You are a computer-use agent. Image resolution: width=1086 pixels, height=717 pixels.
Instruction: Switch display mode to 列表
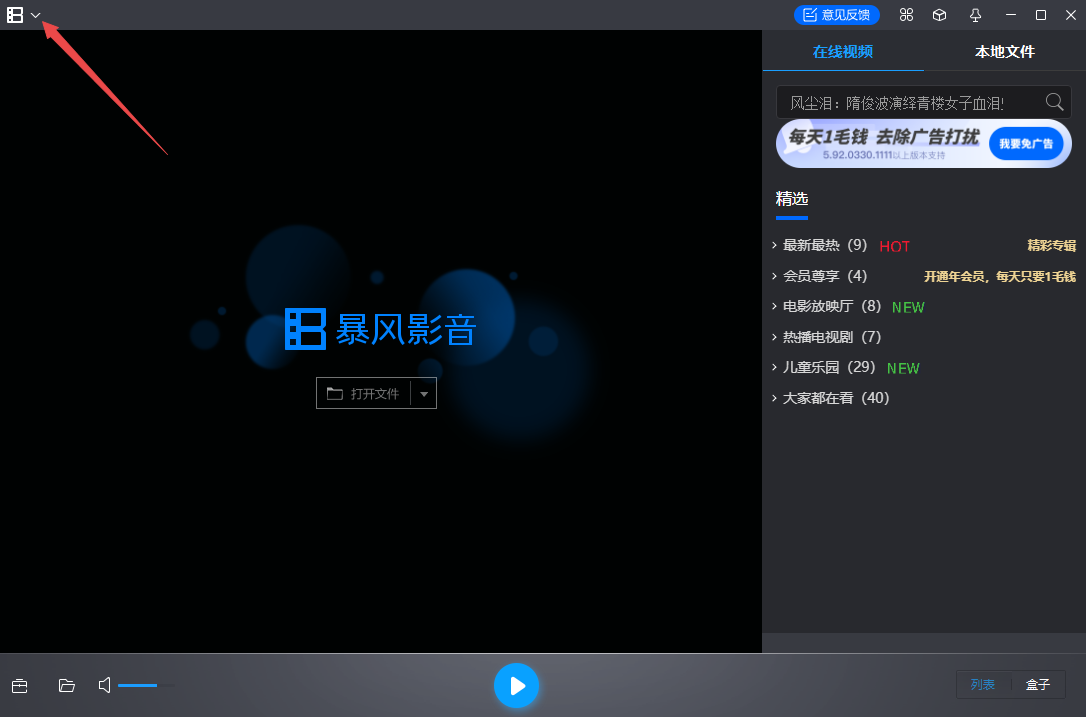(x=983, y=685)
